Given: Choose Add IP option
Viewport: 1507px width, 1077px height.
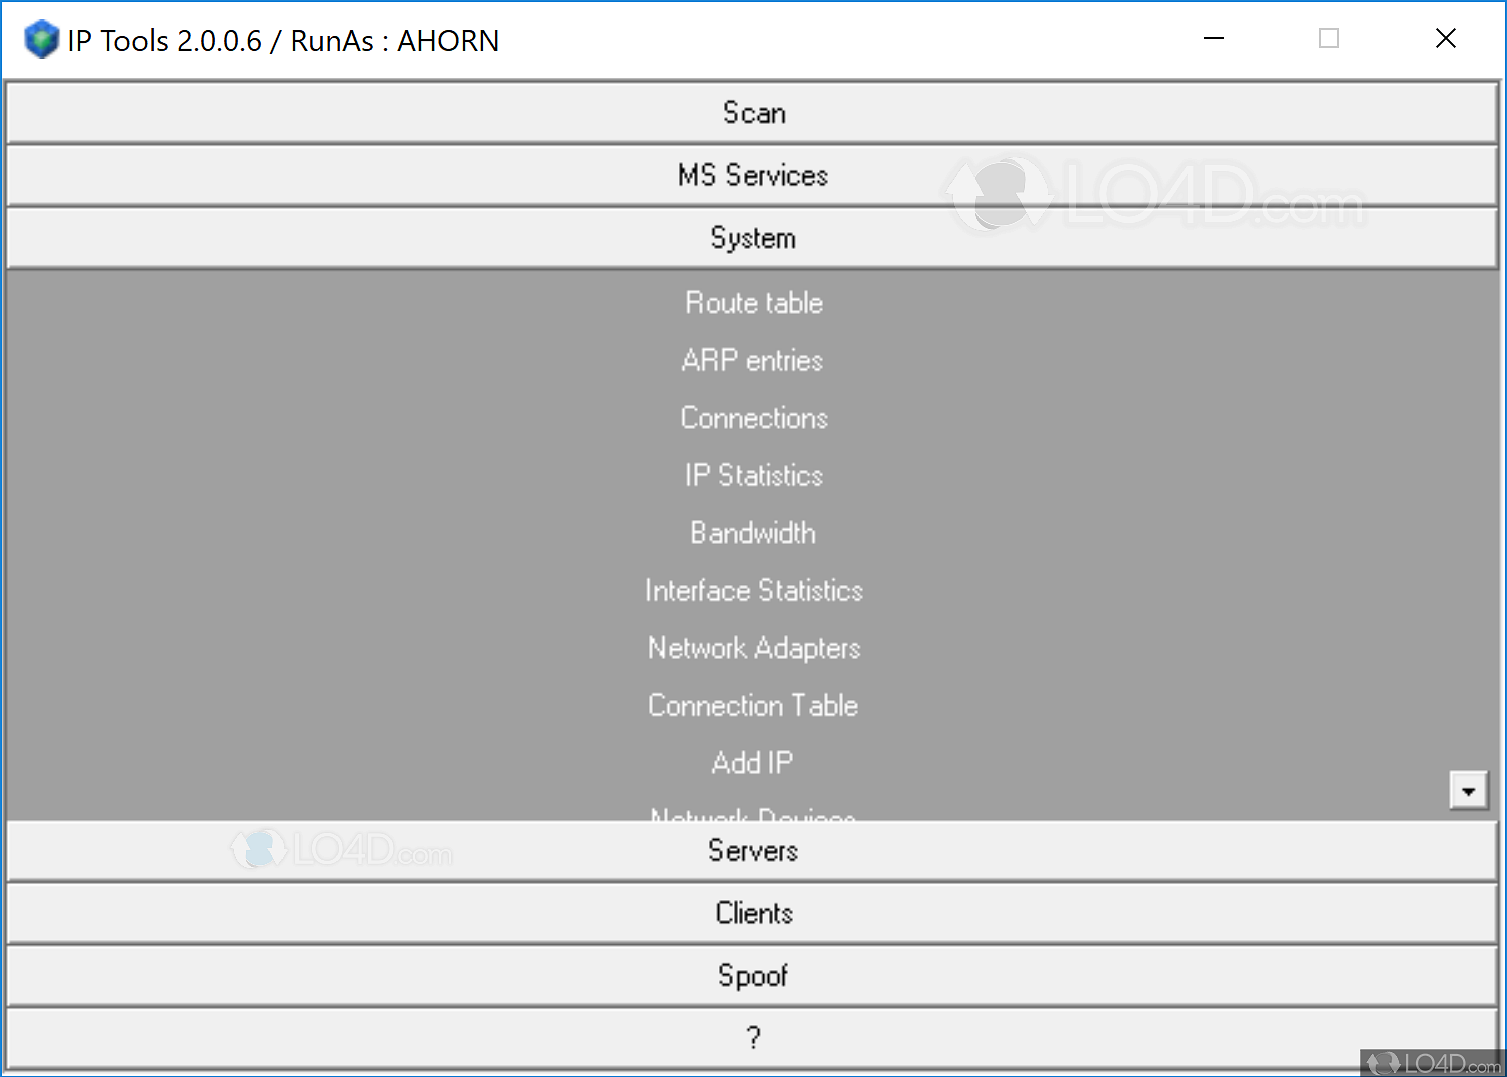Looking at the screenshot, I should point(752,763).
